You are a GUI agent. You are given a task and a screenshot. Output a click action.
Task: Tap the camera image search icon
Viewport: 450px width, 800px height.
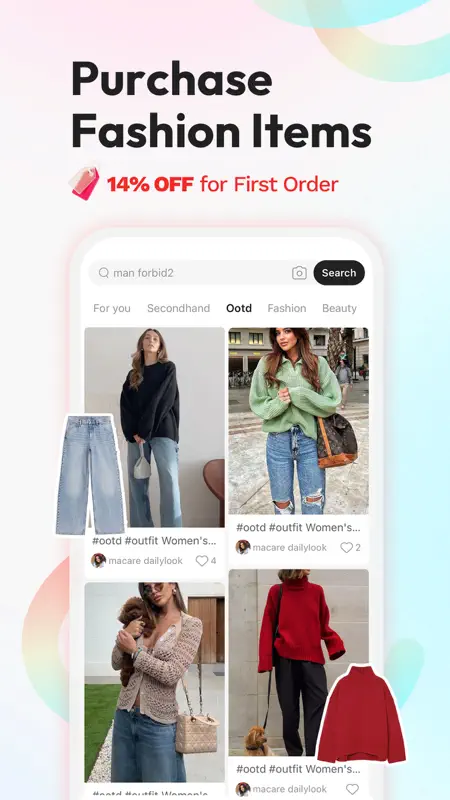pos(299,273)
